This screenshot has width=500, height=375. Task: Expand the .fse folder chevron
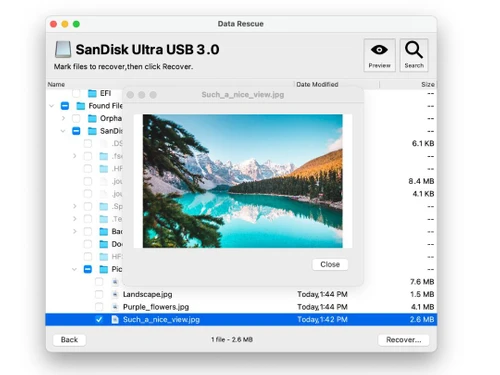tap(75, 156)
